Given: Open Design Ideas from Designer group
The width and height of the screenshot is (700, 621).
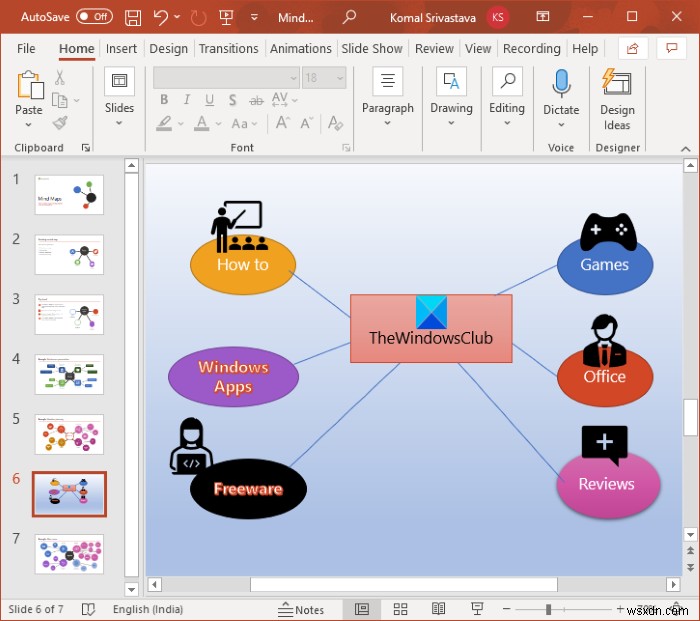Looking at the screenshot, I should coord(617,99).
